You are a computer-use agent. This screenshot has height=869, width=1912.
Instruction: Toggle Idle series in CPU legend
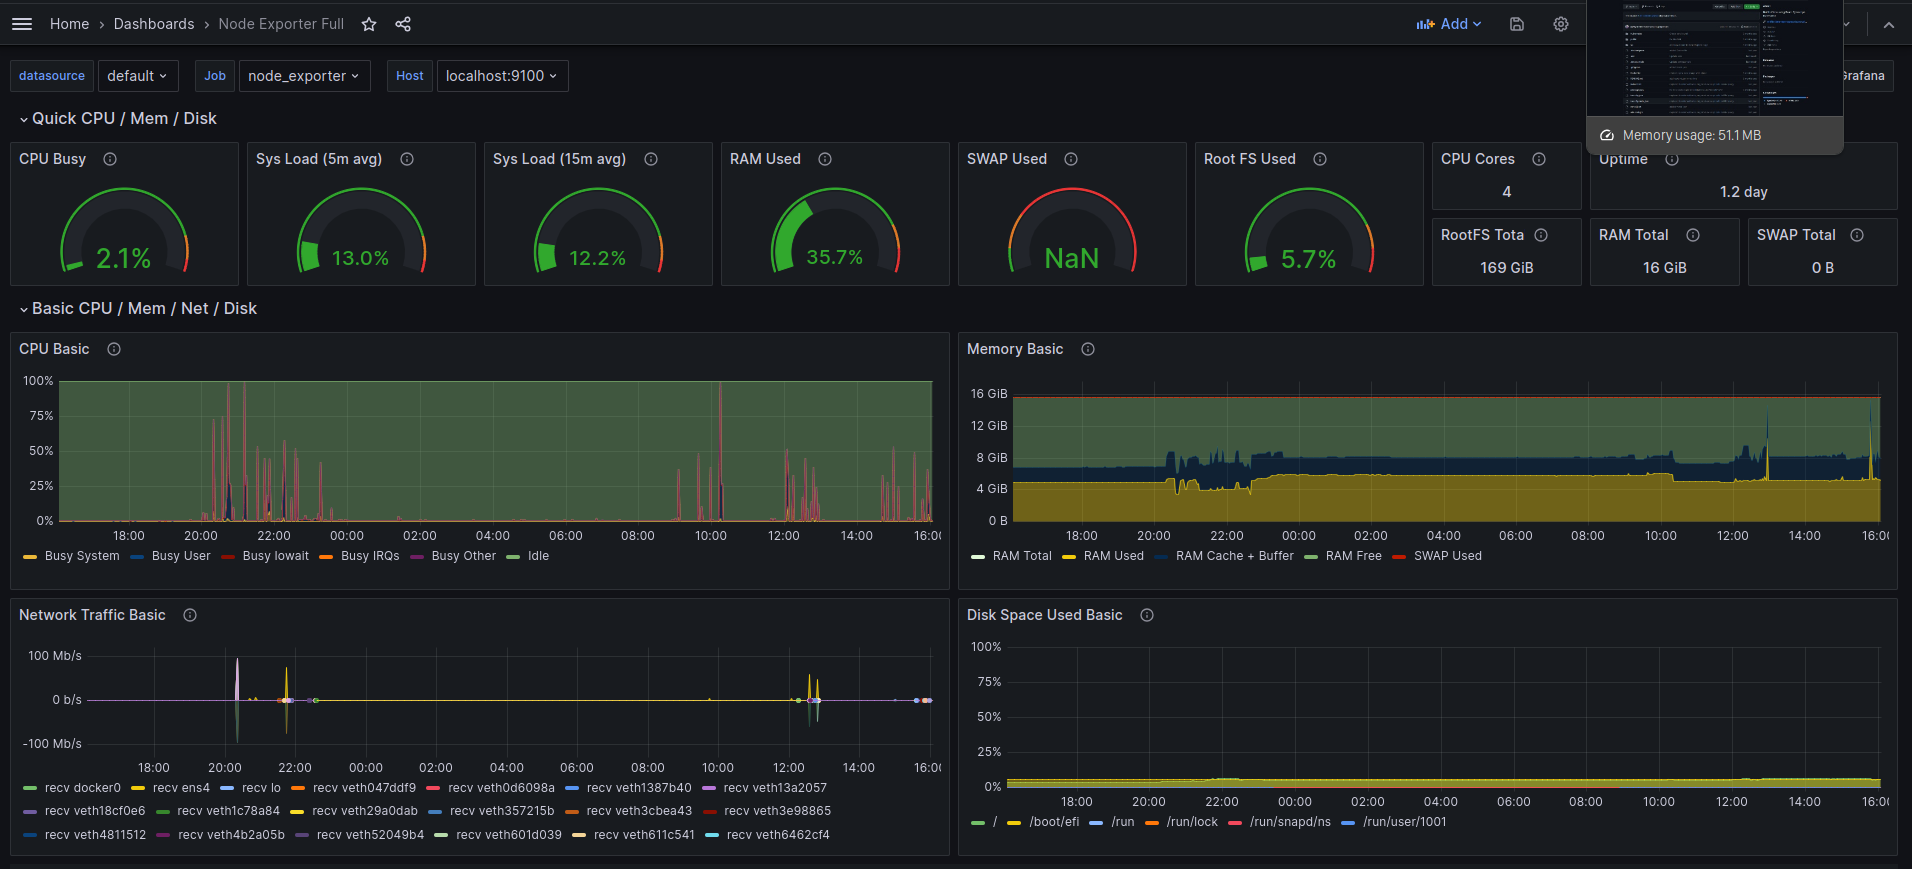tap(538, 556)
